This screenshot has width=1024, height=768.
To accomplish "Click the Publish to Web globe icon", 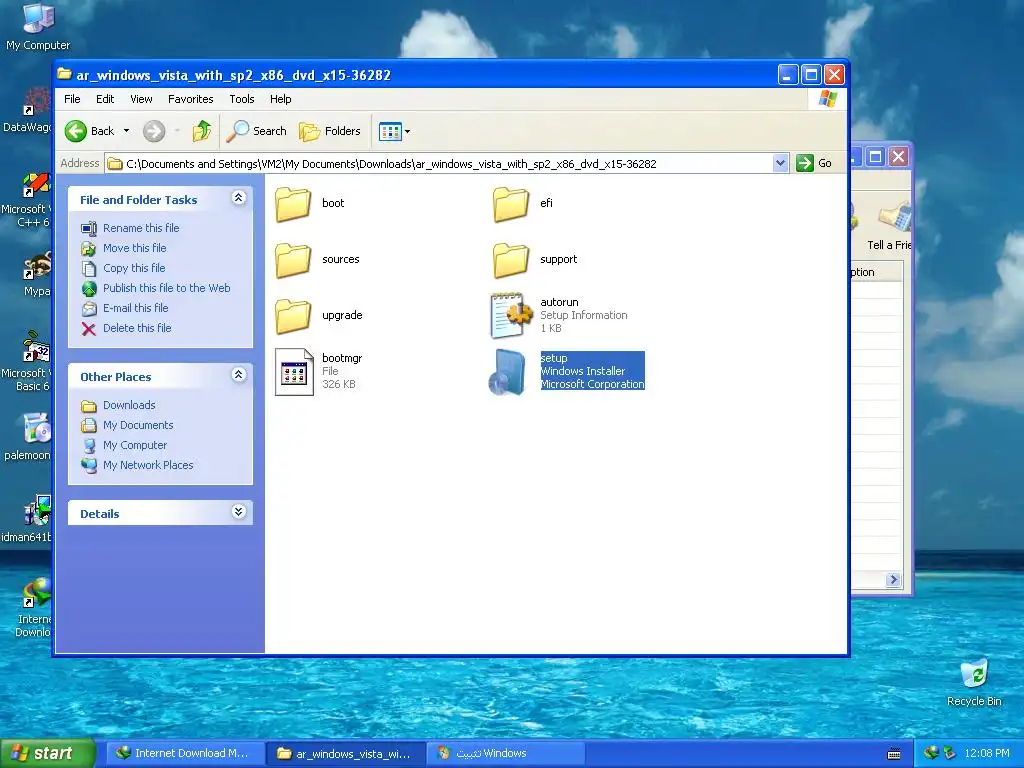I will pos(89,288).
